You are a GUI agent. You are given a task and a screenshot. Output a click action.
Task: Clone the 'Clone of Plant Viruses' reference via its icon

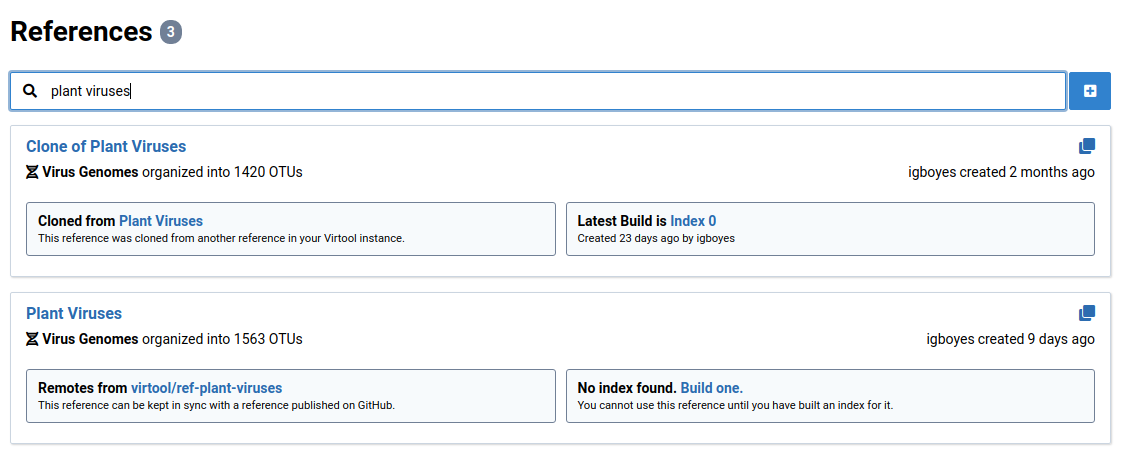tap(1087, 146)
